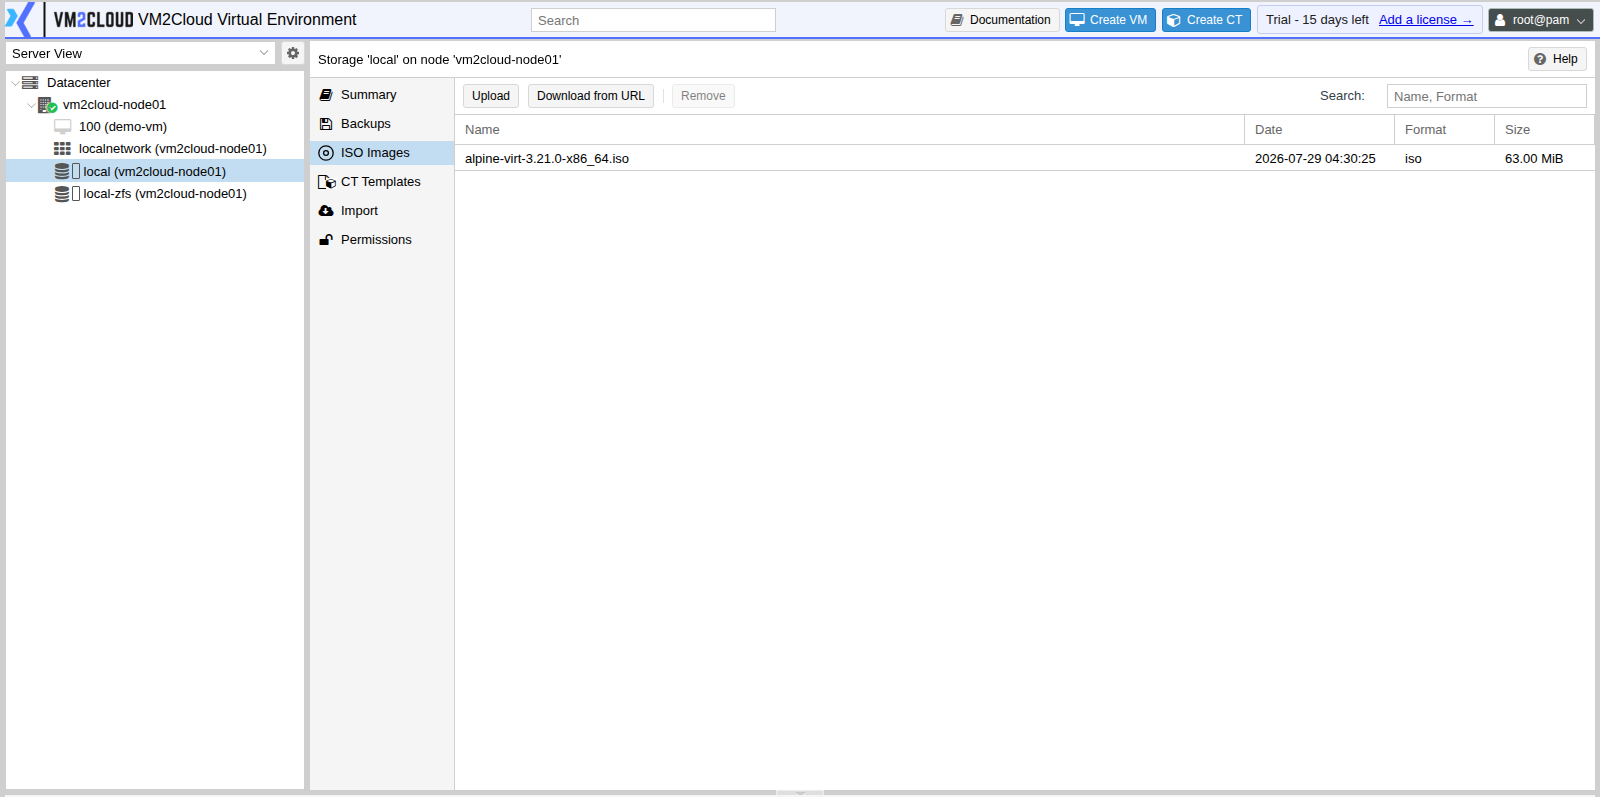Open the Backups tab
1600x797 pixels.
[382, 124]
